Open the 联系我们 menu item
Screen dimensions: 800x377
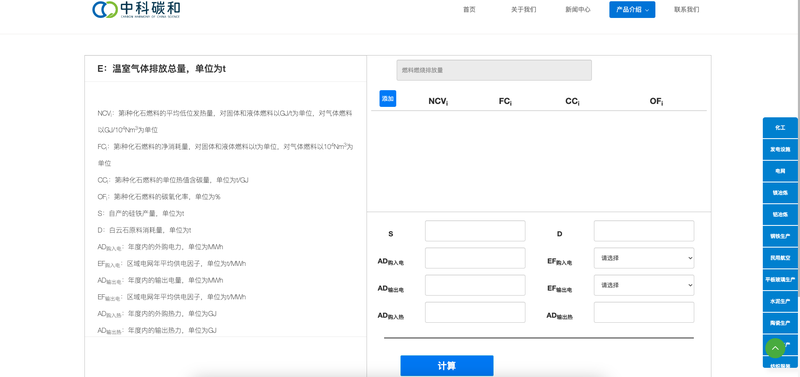click(x=687, y=10)
